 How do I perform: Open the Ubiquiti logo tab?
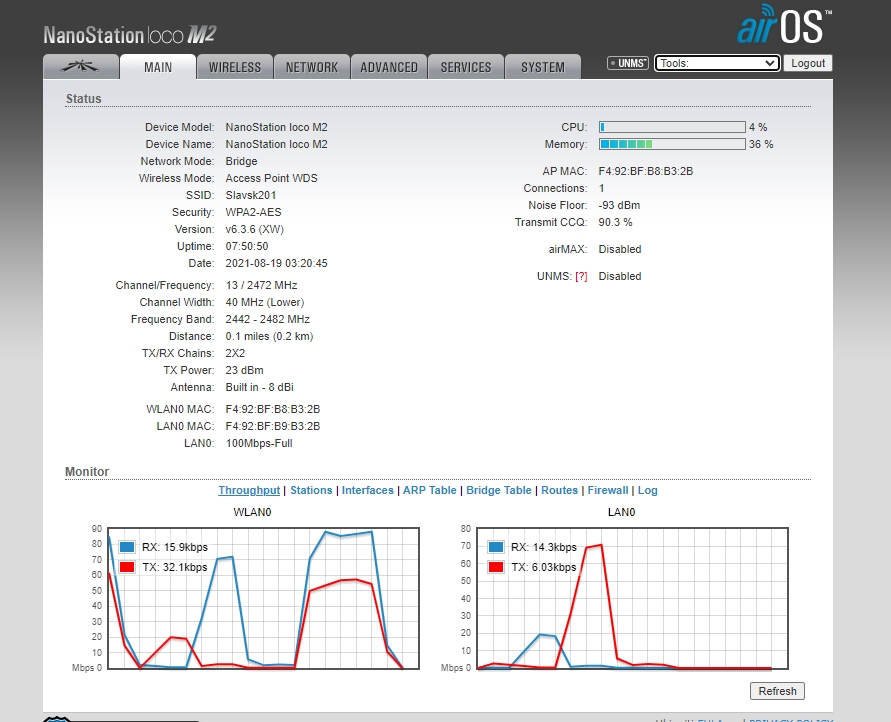pos(81,66)
